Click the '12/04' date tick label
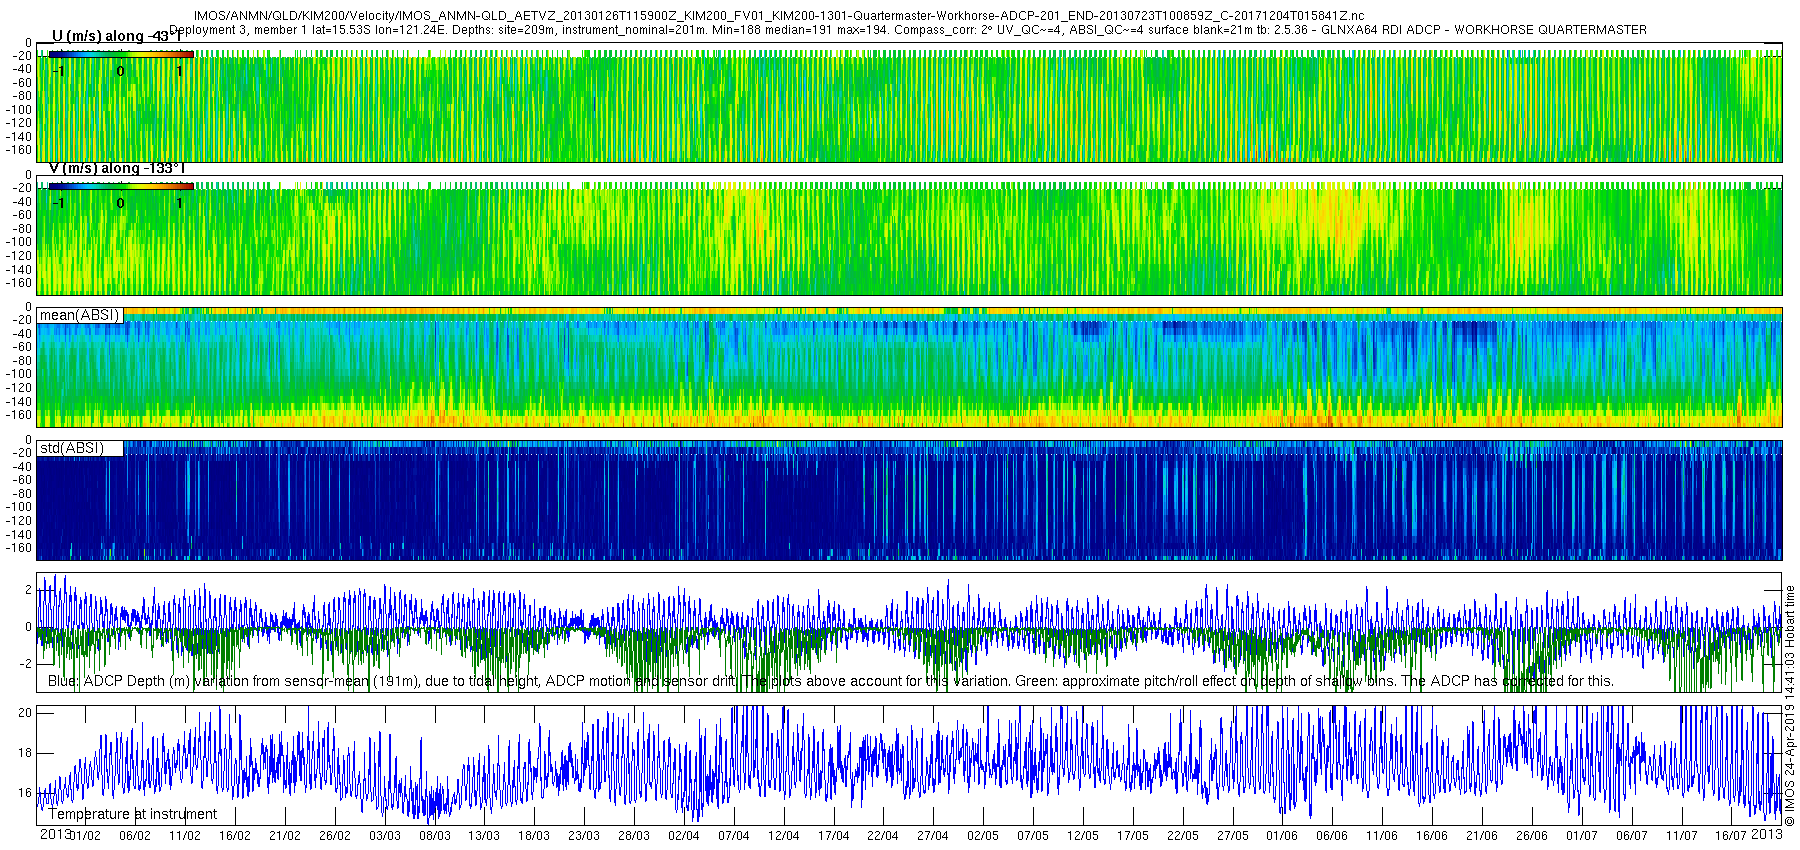Viewport: 1800px width, 850px height. pyautogui.click(x=784, y=836)
